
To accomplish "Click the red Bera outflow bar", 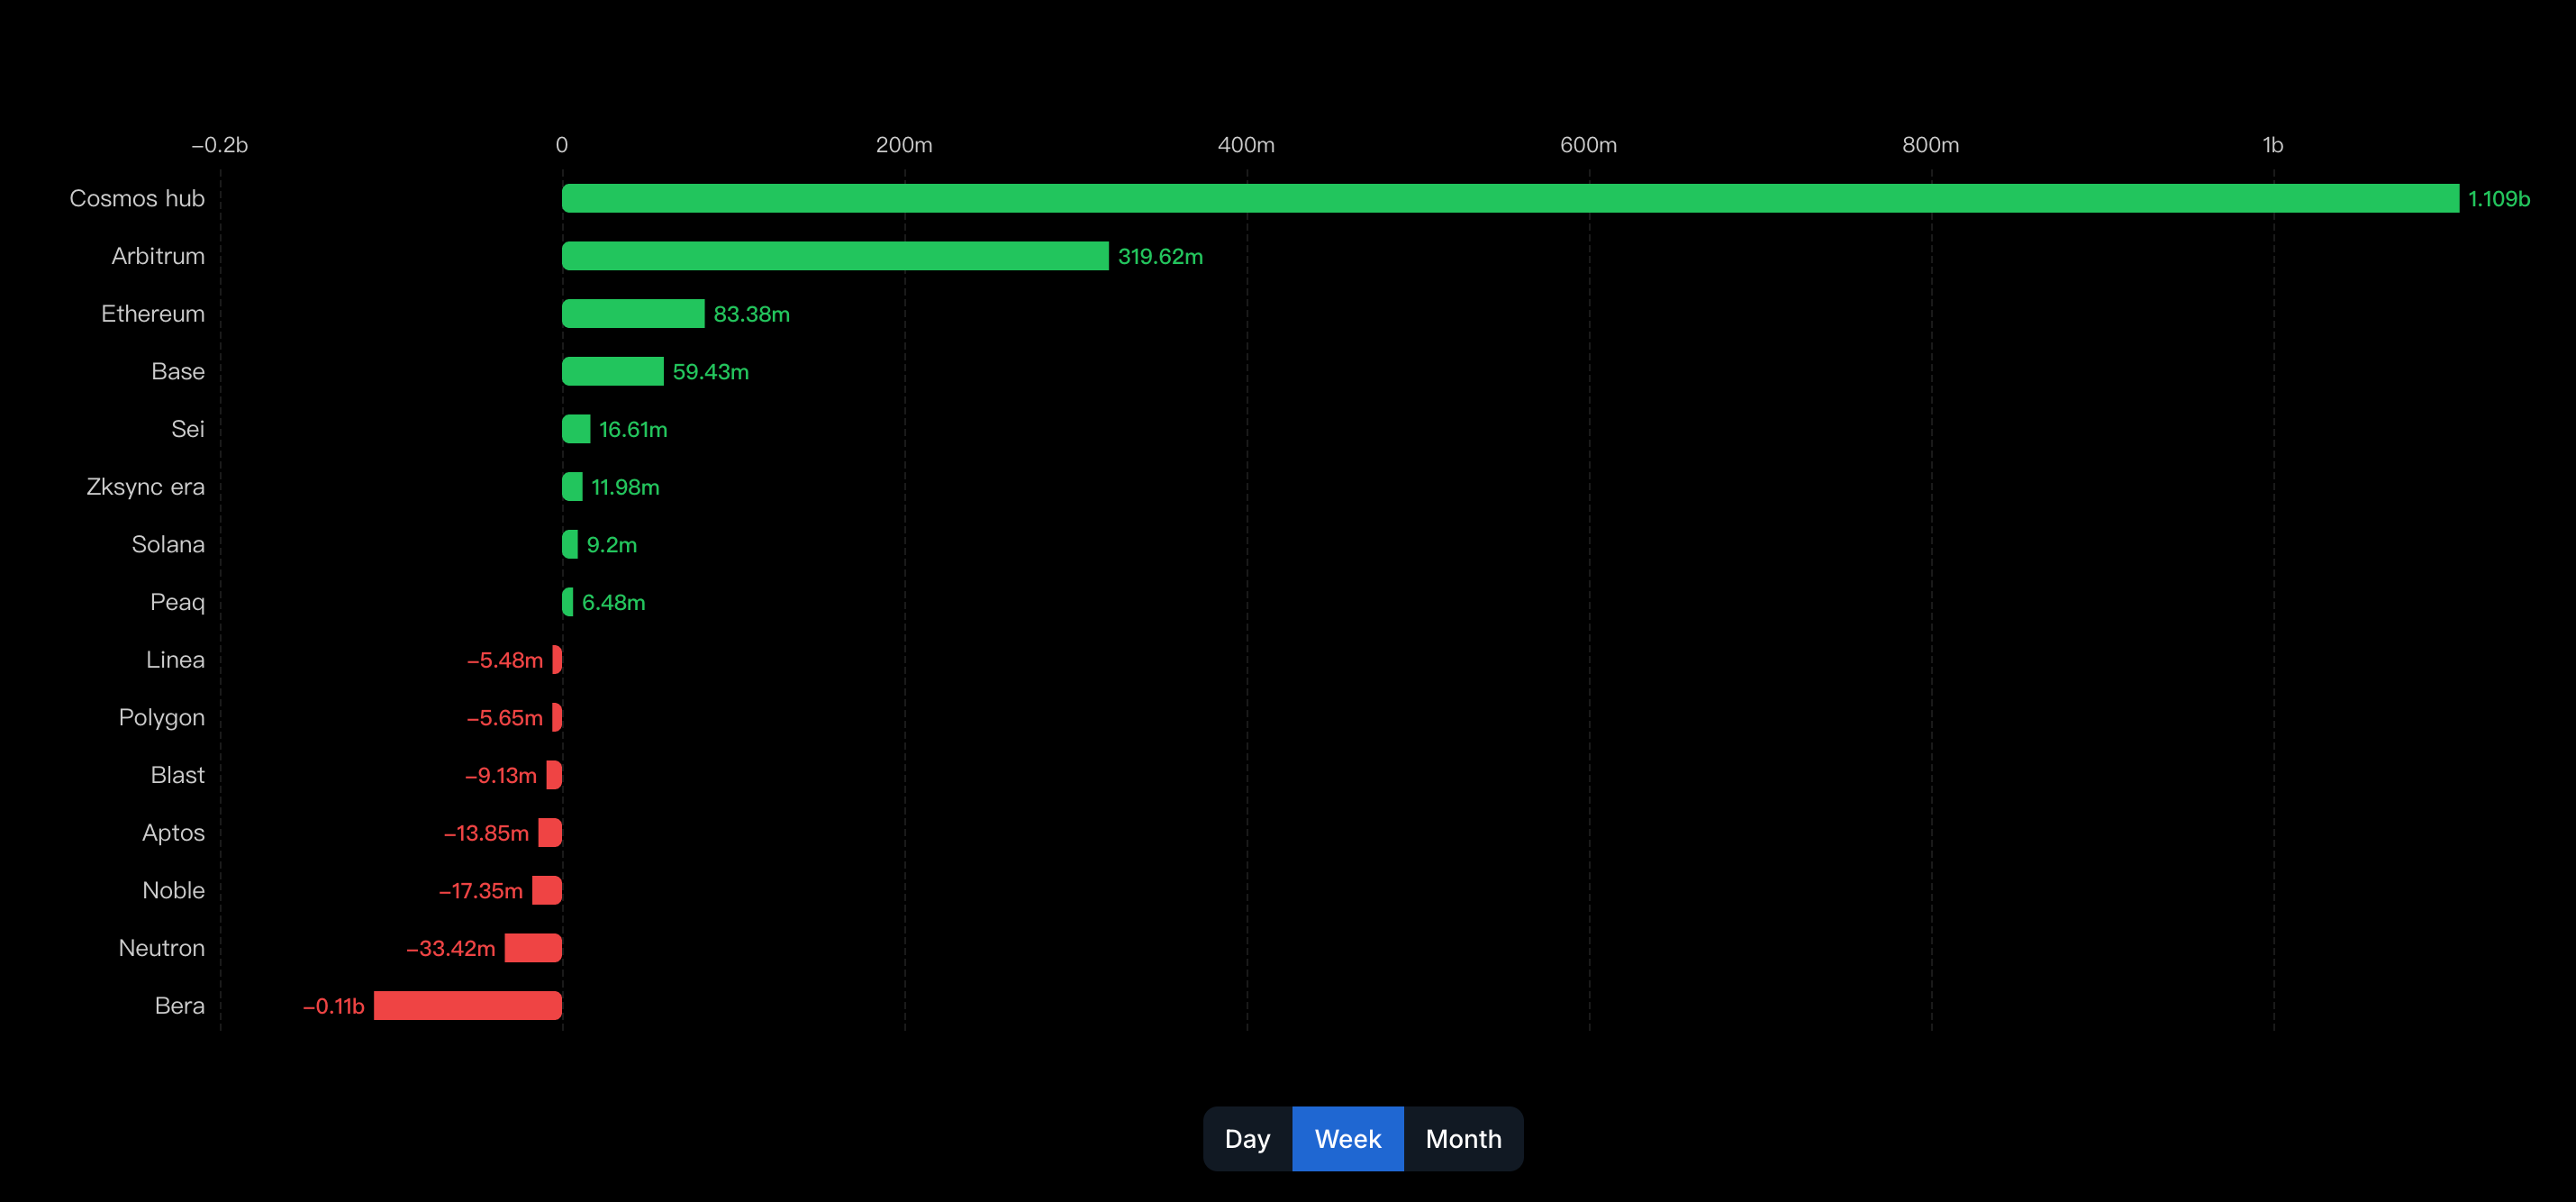I will pos(468,1005).
